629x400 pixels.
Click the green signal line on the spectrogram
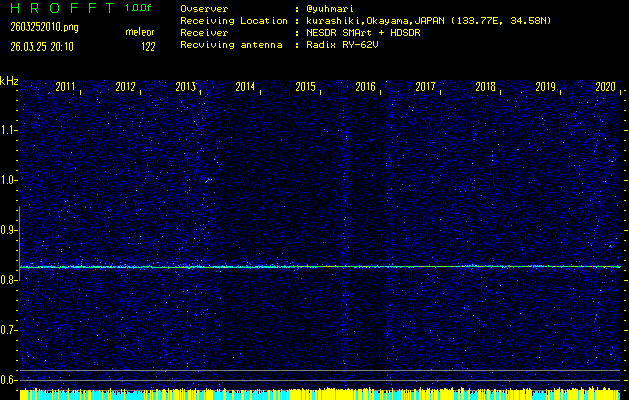[x=320, y=267]
